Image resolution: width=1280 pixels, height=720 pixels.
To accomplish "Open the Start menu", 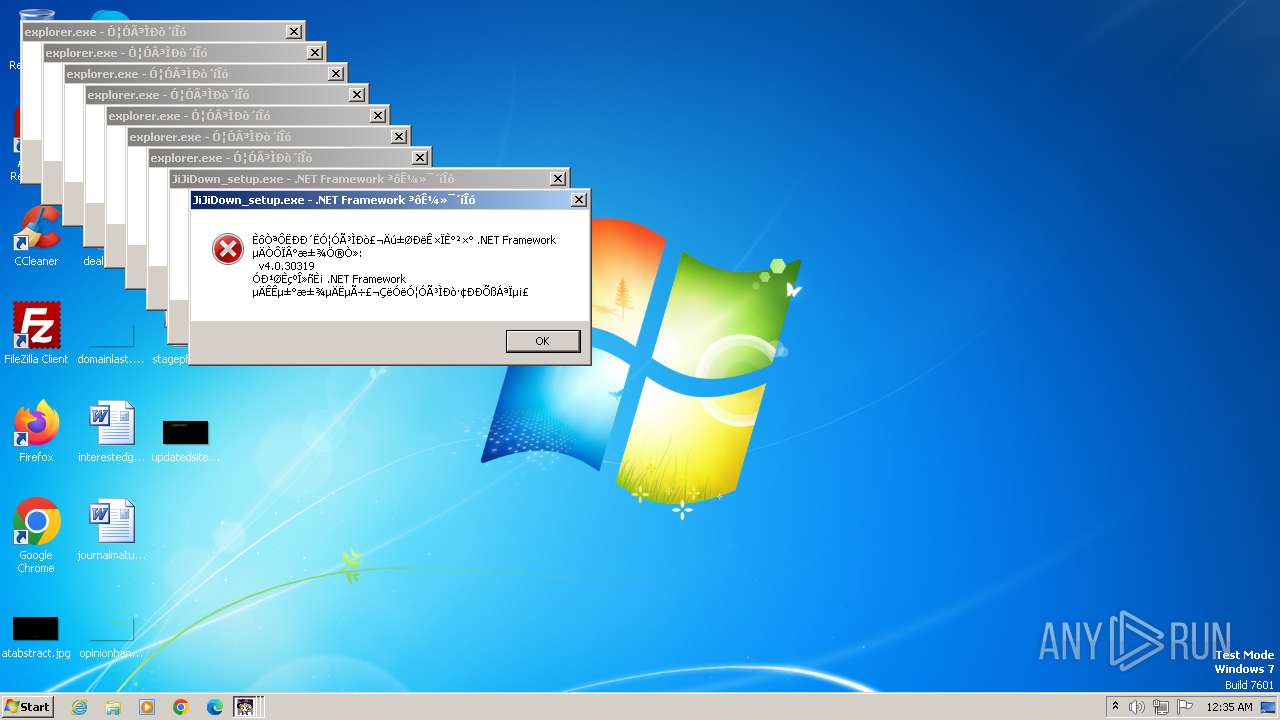I will (x=28, y=707).
